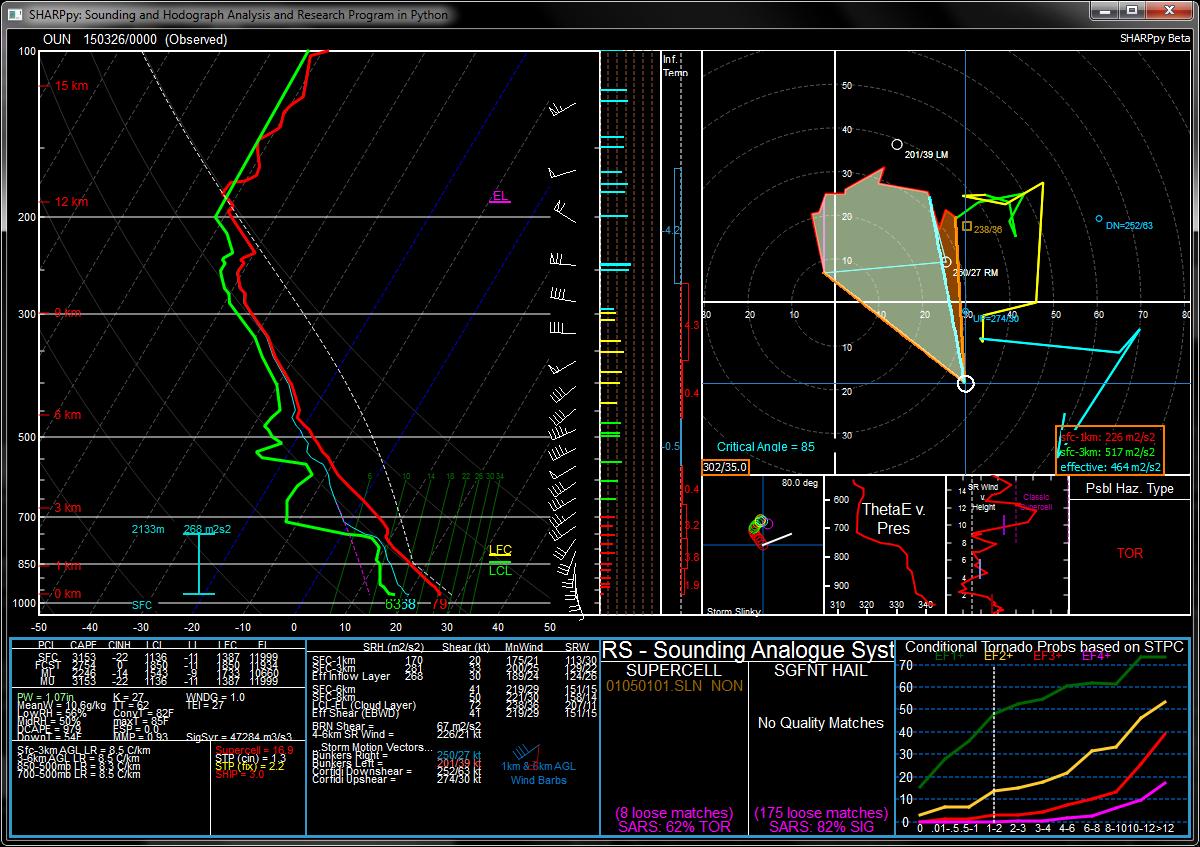Click the yellow STP (fix) = 2.2 value

[x=251, y=768]
